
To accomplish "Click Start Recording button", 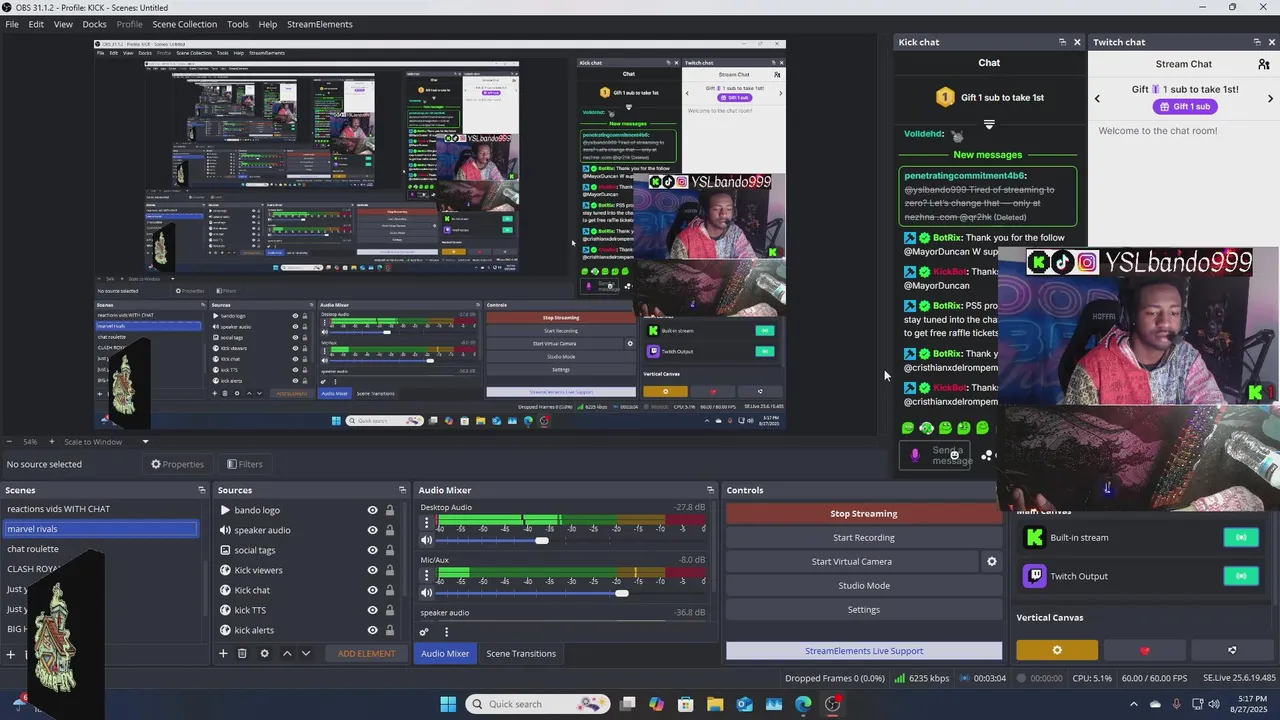I will 864,537.
